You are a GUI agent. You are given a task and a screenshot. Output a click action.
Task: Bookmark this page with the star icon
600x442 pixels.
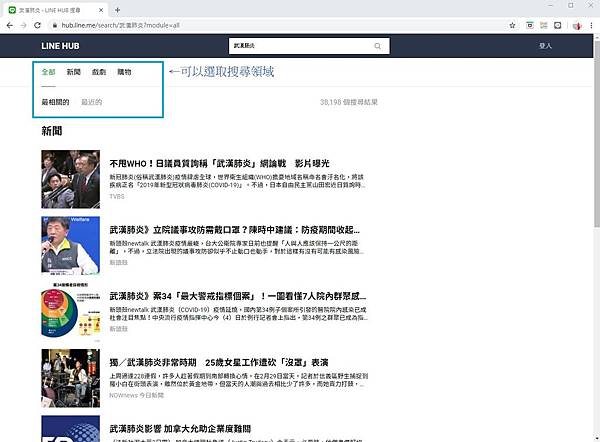[512, 25]
